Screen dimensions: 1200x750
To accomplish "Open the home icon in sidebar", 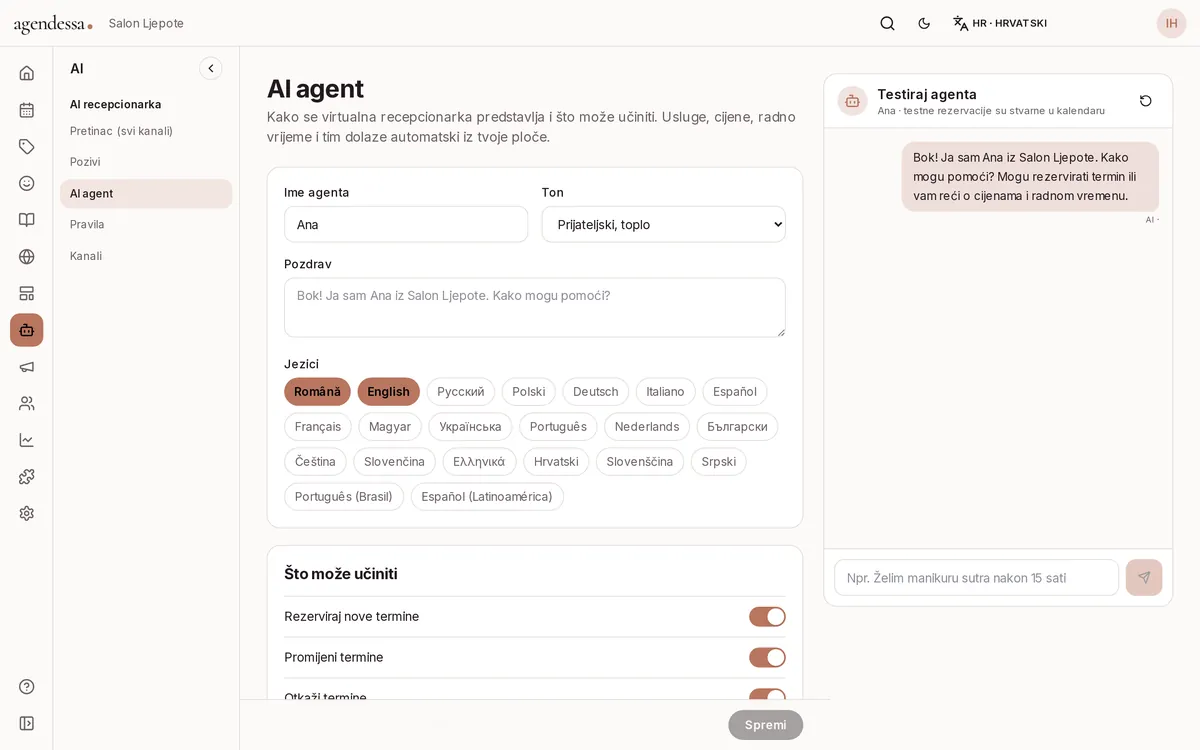I will [x=27, y=73].
